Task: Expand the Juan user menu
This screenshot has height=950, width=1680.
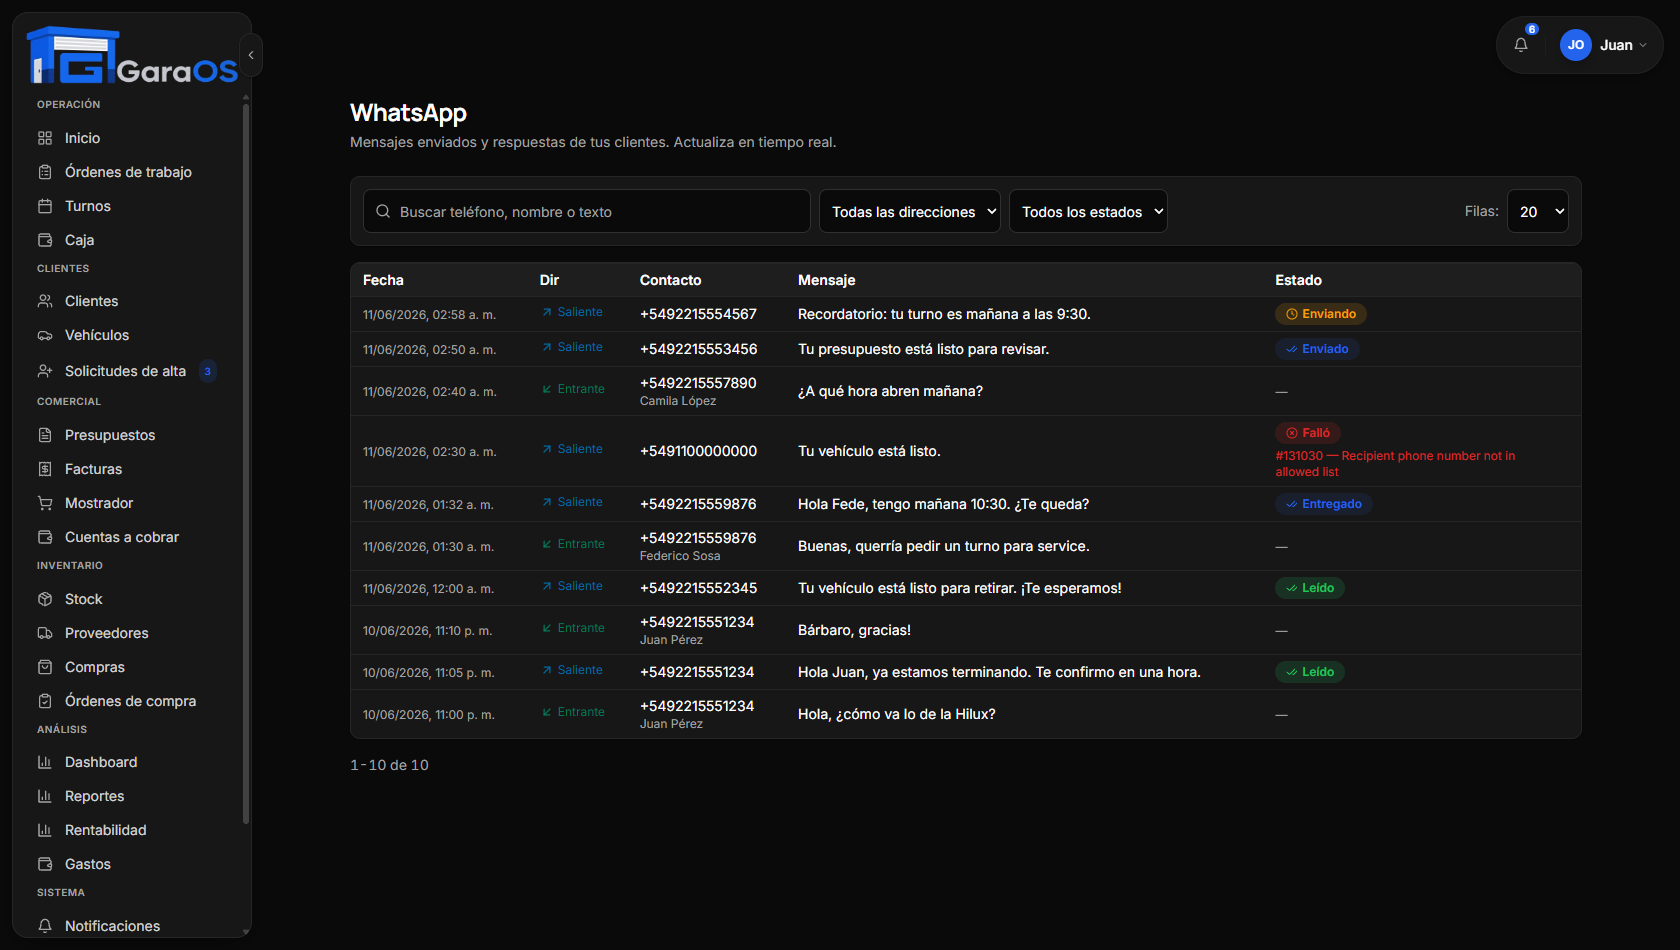Action: 1604,45
